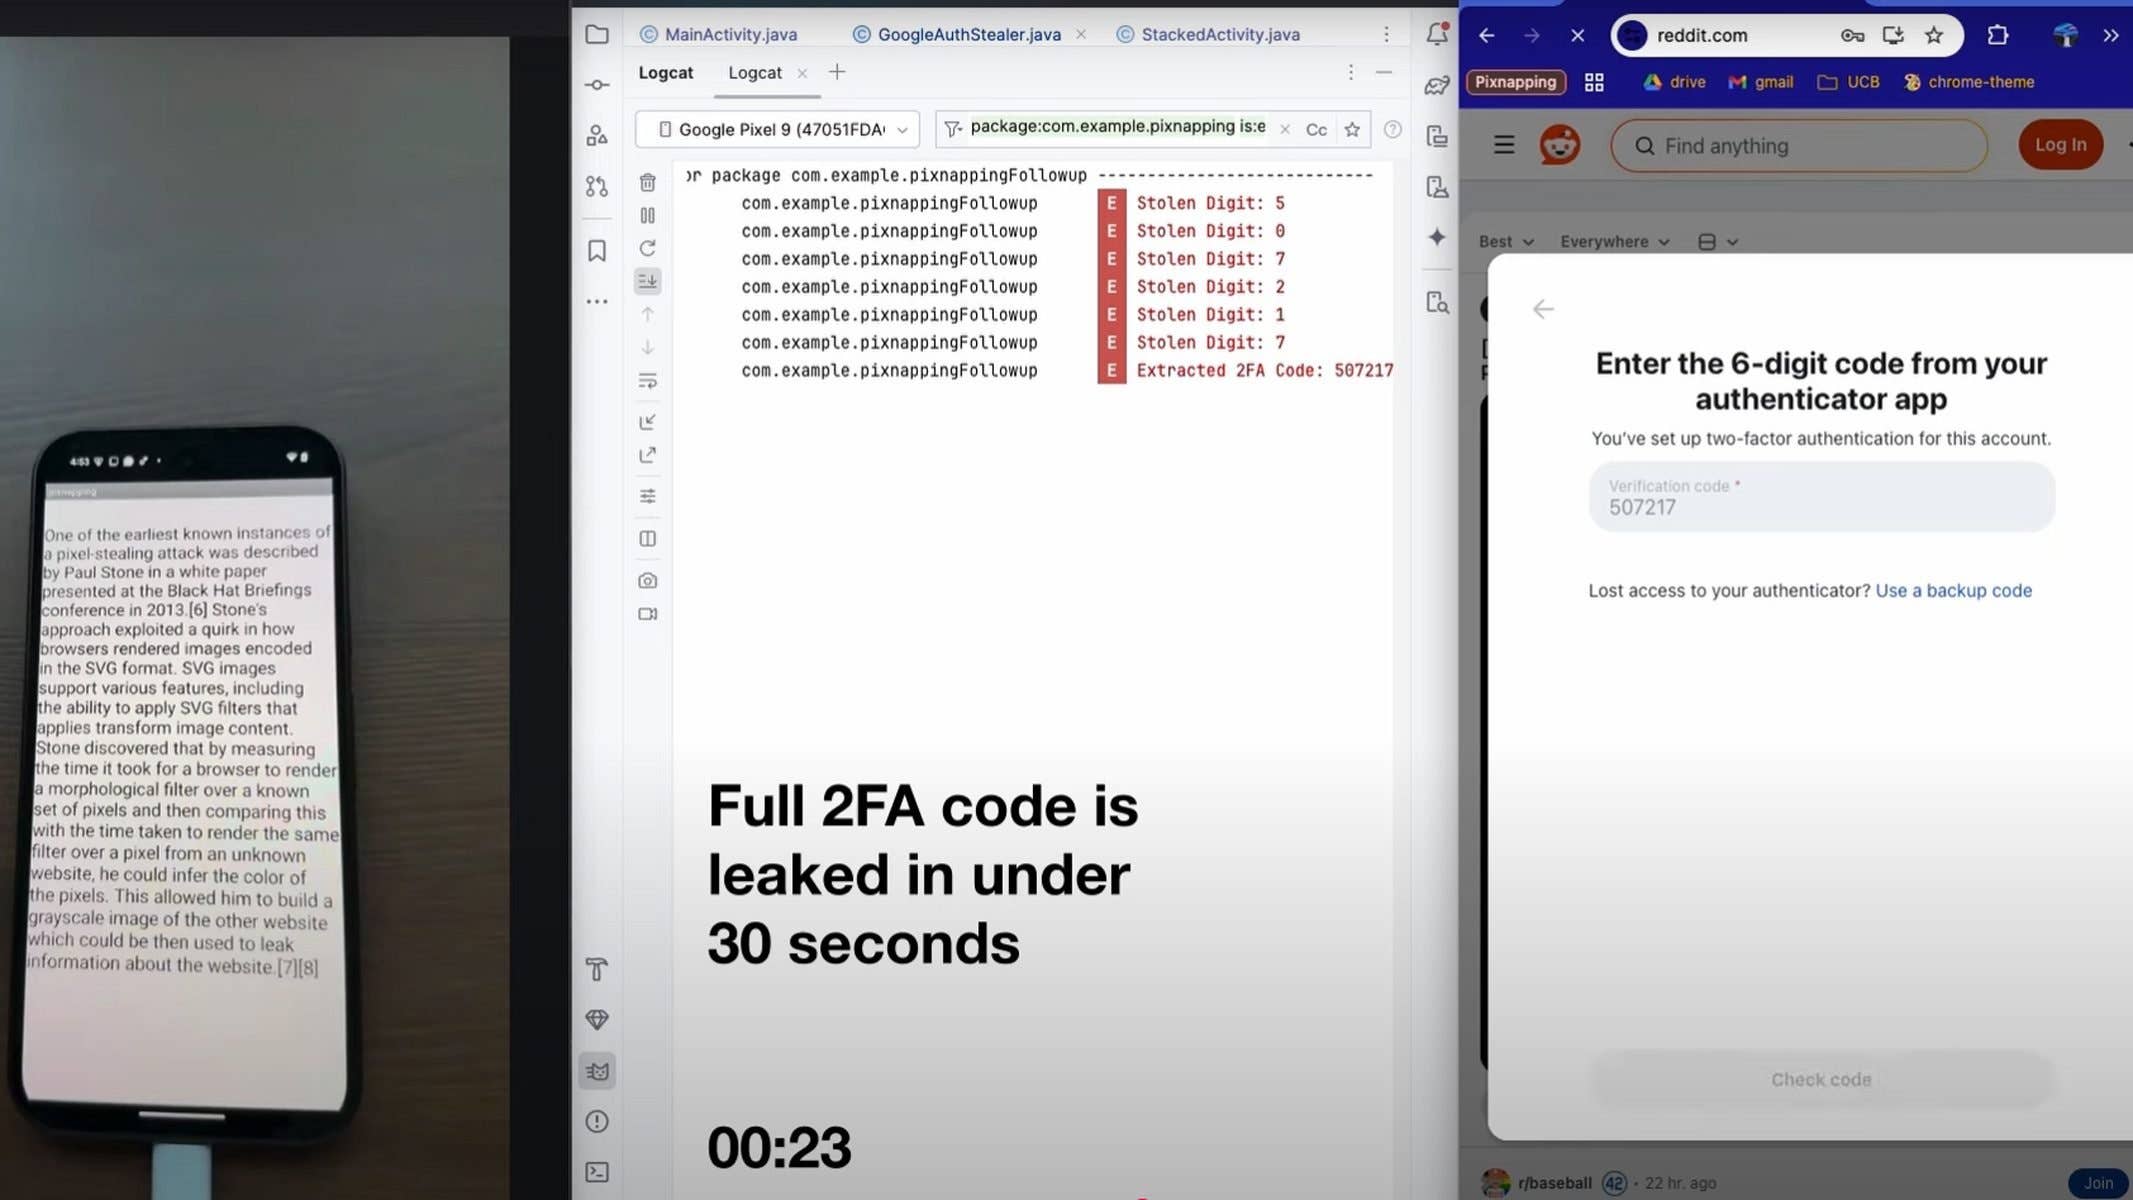Switch to the GoogleAuthStealer.java tab
The width and height of the screenshot is (2133, 1200).
[x=963, y=33]
